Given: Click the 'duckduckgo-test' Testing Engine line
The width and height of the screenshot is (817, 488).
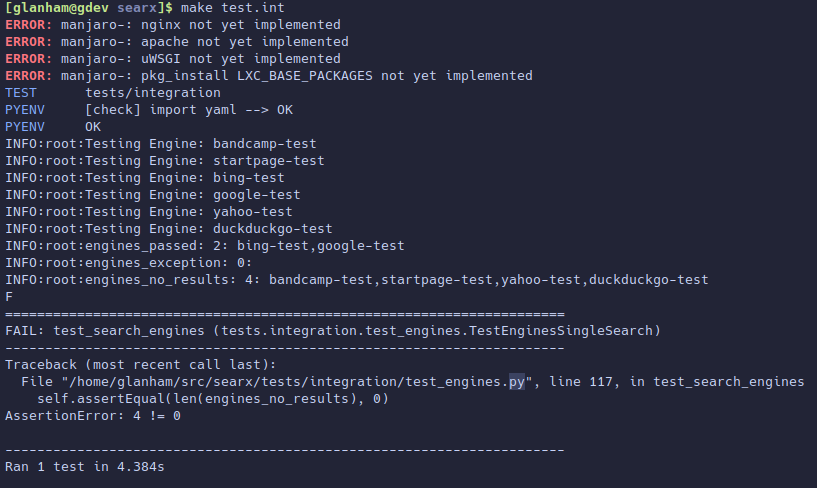Looking at the screenshot, I should click(169, 229).
